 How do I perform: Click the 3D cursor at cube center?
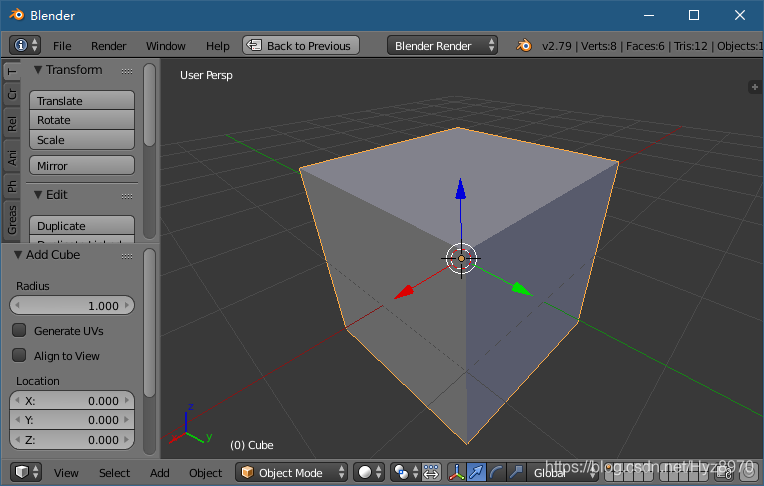[x=461, y=258]
